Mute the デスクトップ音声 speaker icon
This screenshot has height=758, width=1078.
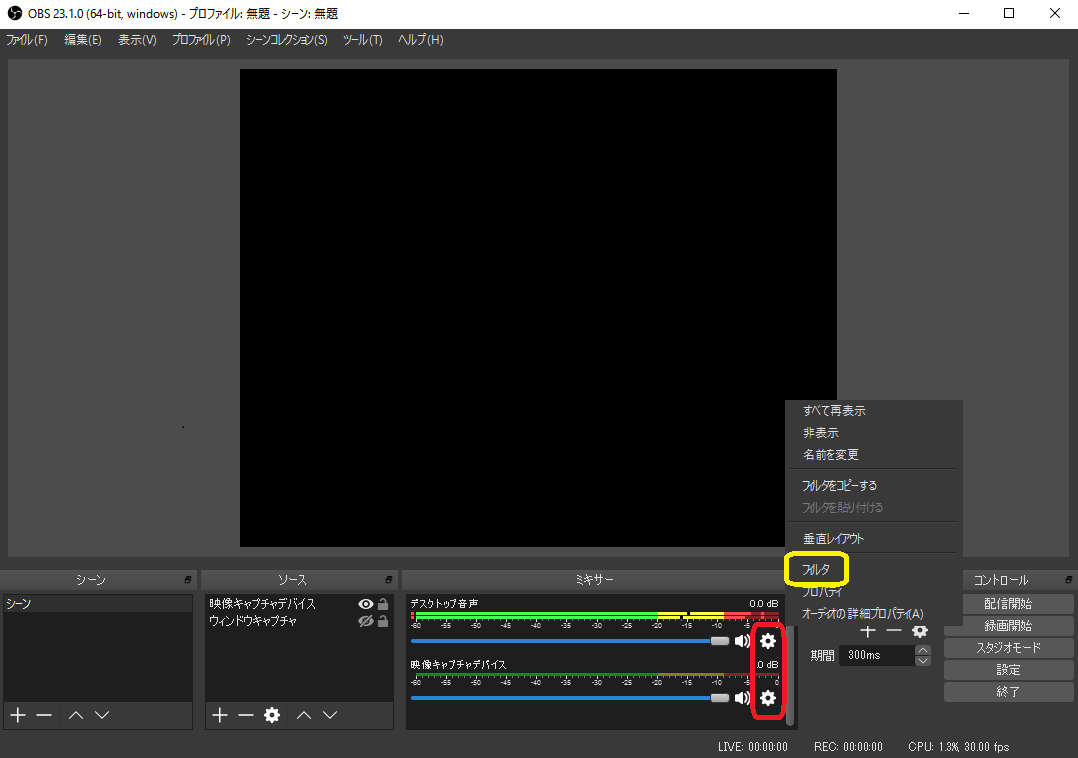coord(742,641)
